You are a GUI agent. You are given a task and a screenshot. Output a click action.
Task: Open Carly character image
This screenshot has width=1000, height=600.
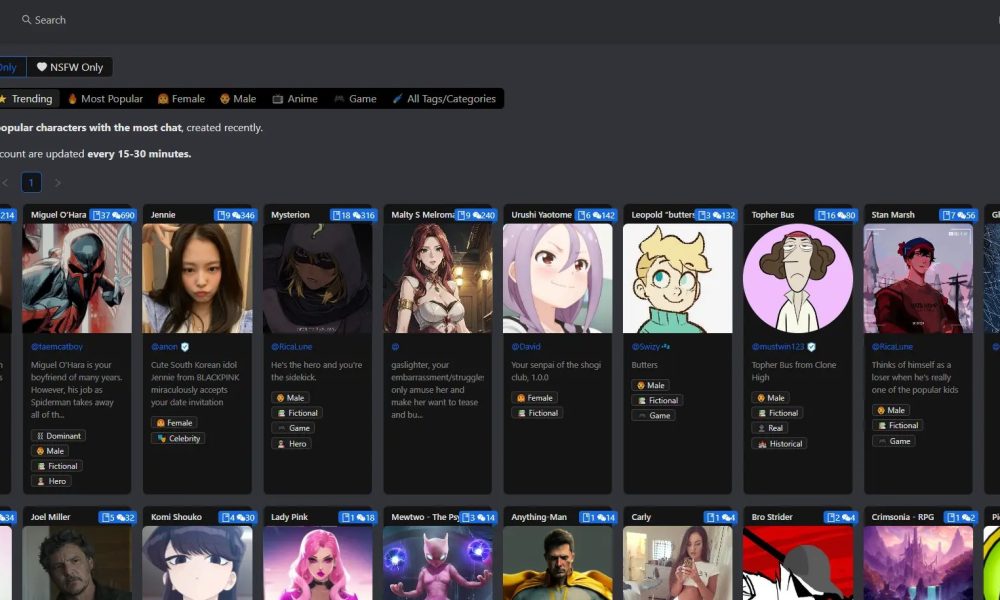[x=677, y=563]
